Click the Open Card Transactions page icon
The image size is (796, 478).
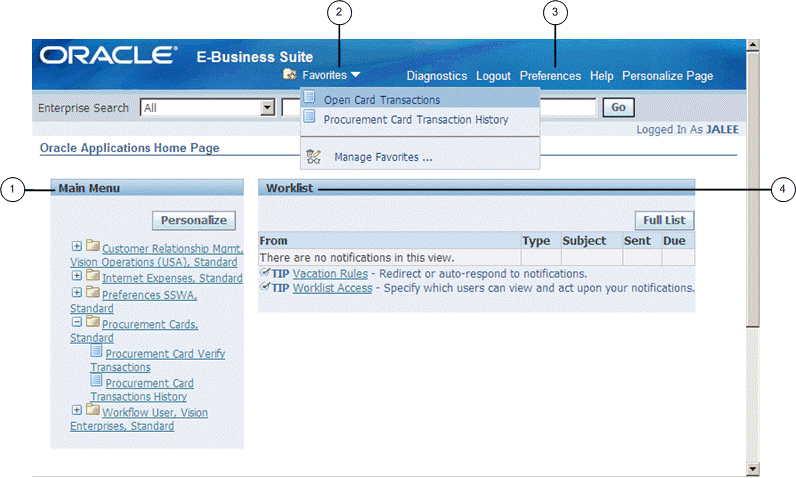pos(310,98)
